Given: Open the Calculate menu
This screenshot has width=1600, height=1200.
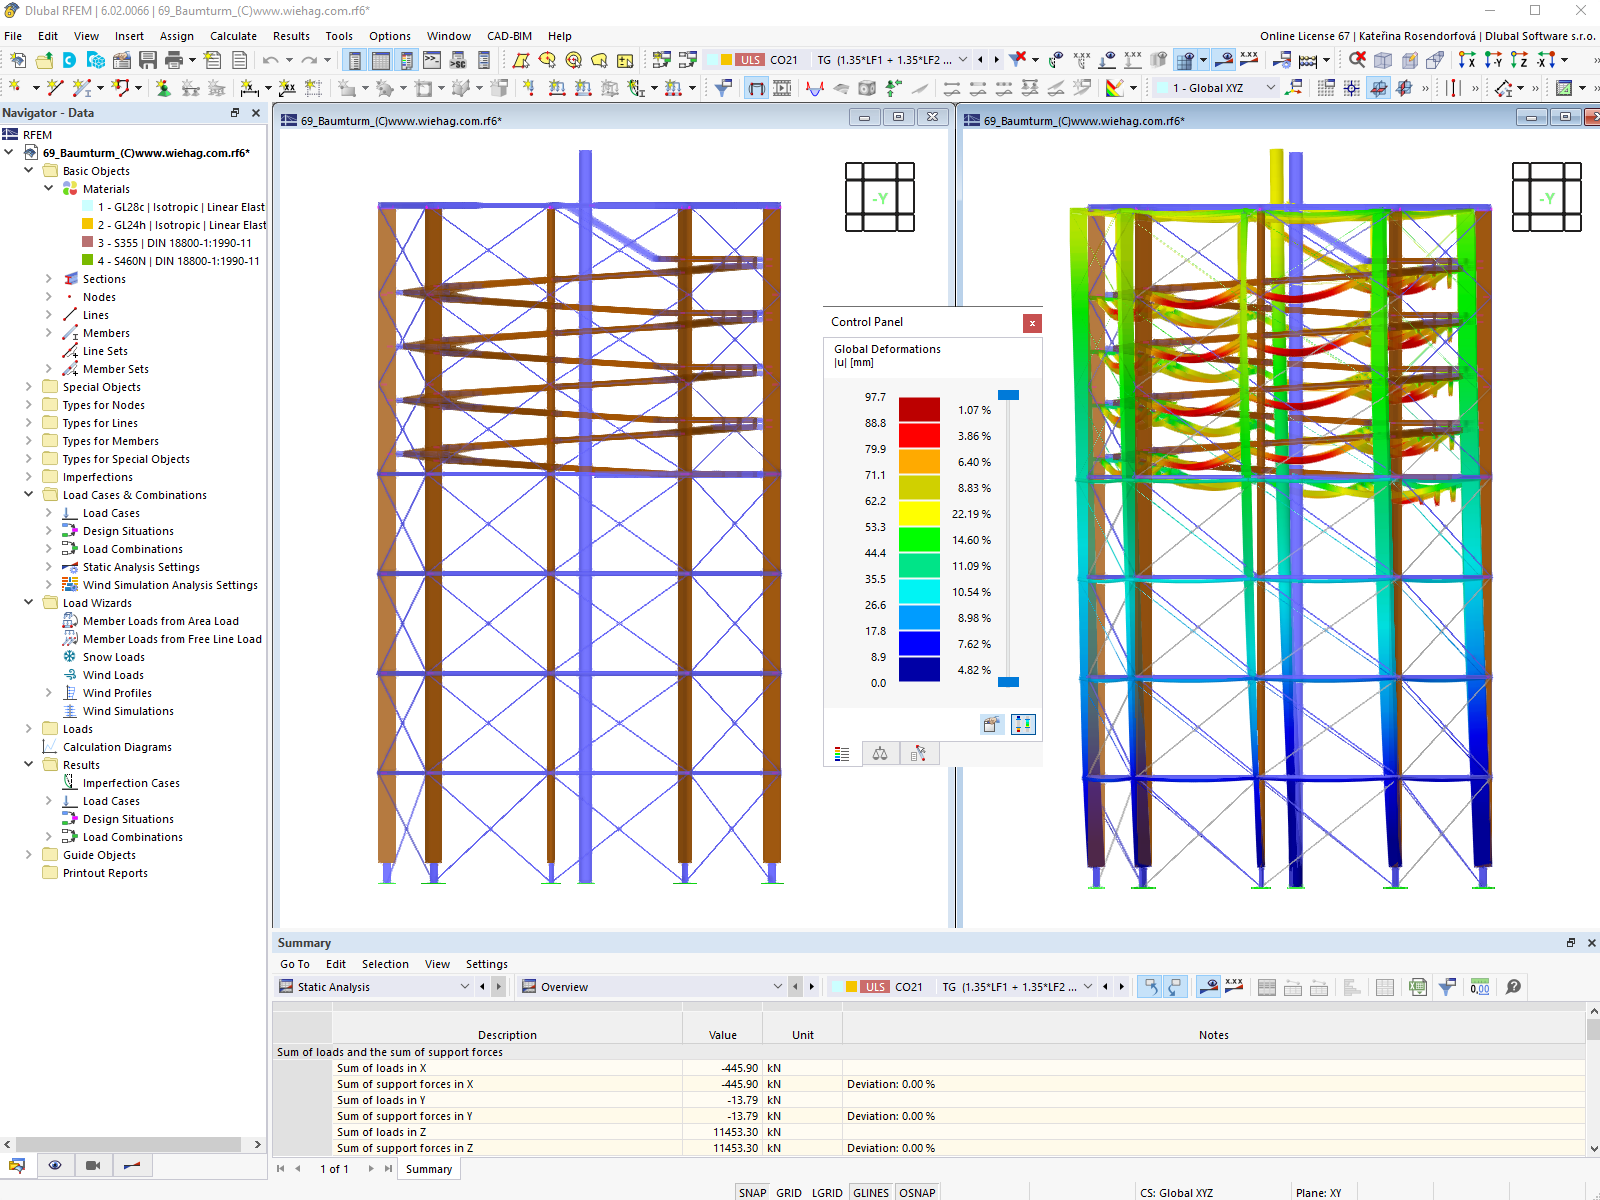Looking at the screenshot, I should point(233,36).
